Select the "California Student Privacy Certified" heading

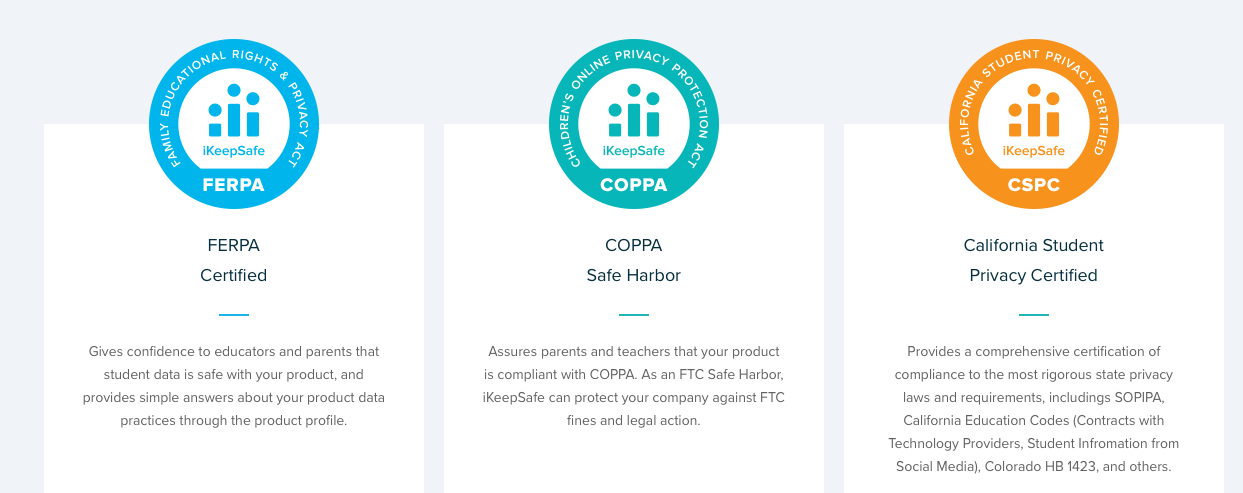coord(1034,260)
